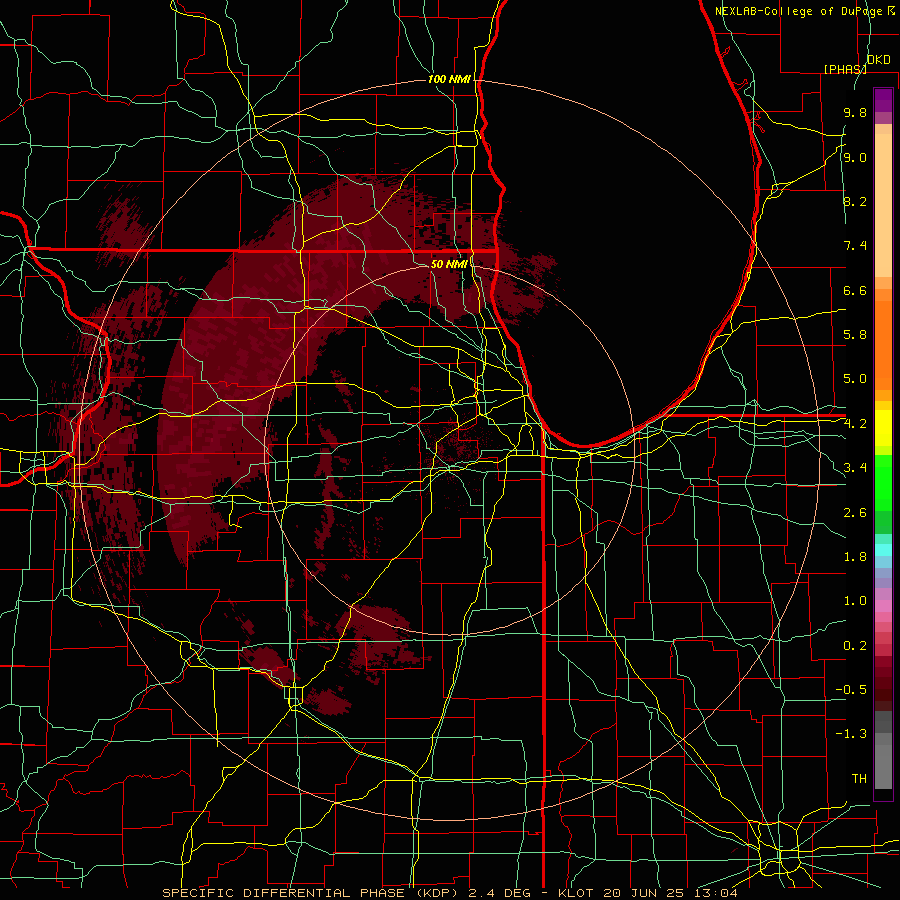The image size is (900, 900).
Task: Select the 1.0 scale value
Action: tap(855, 601)
